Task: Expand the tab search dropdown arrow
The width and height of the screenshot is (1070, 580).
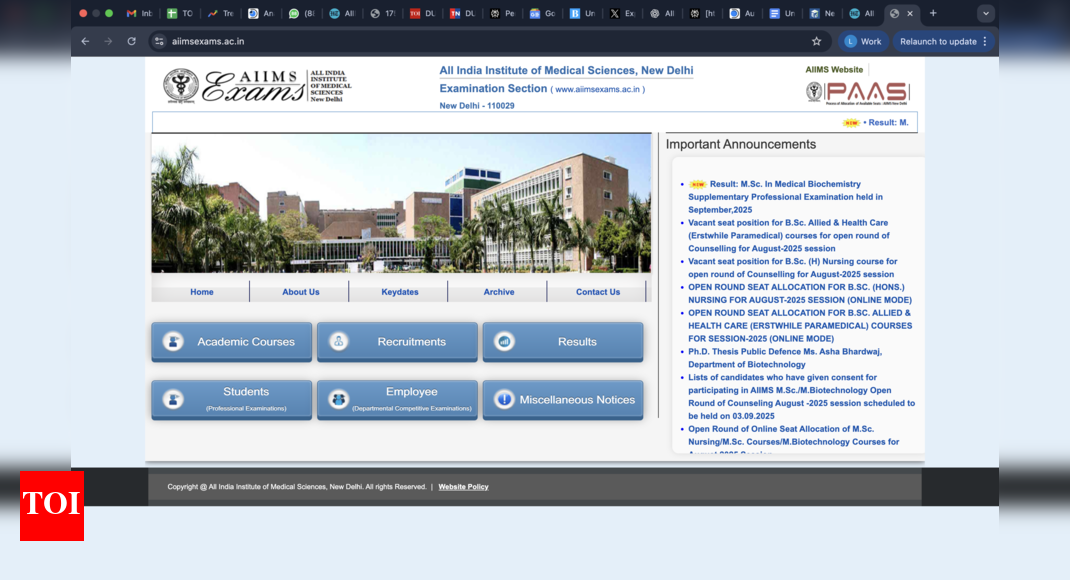Action: [986, 13]
